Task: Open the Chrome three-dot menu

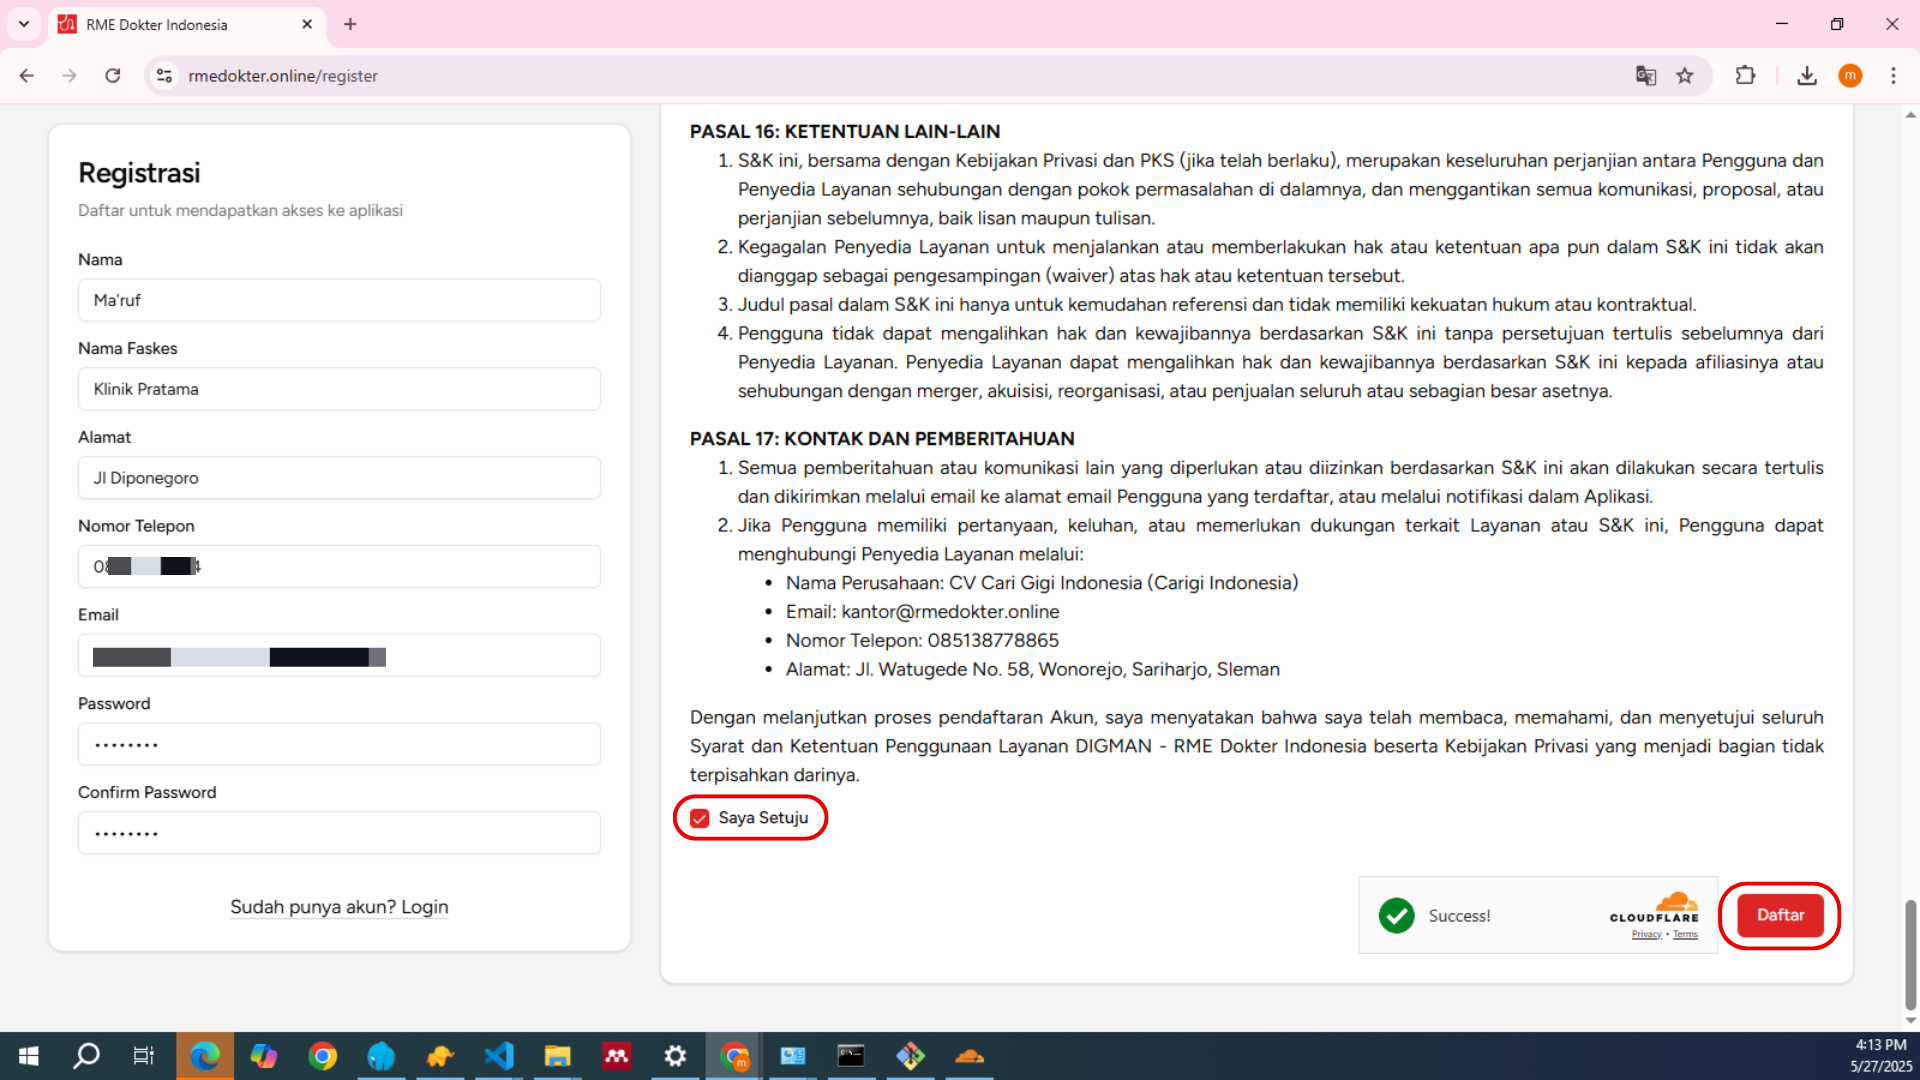Action: (x=1893, y=76)
